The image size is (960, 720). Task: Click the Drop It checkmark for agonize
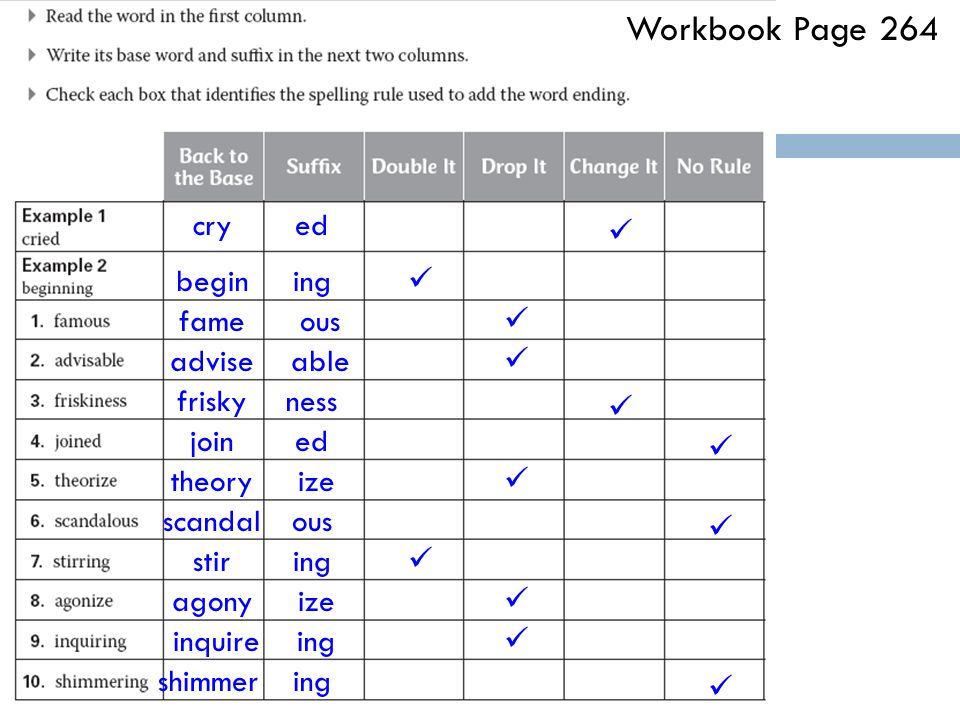[517, 597]
